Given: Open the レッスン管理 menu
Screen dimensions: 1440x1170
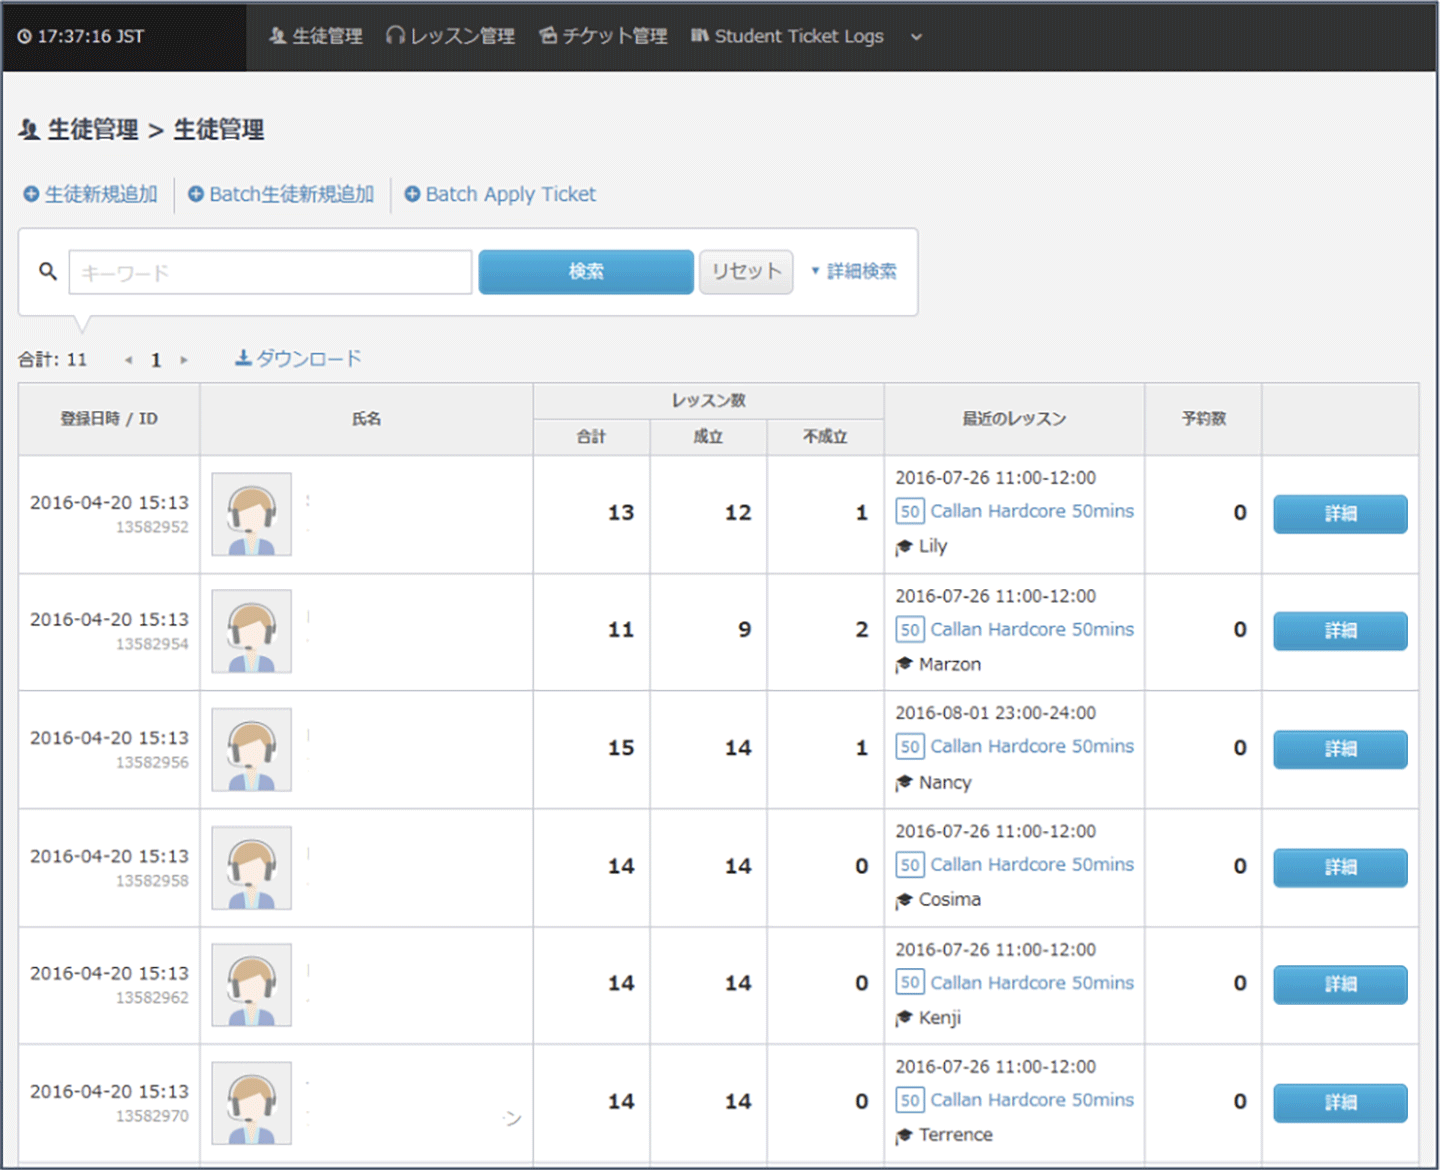Looking at the screenshot, I should tap(451, 36).
